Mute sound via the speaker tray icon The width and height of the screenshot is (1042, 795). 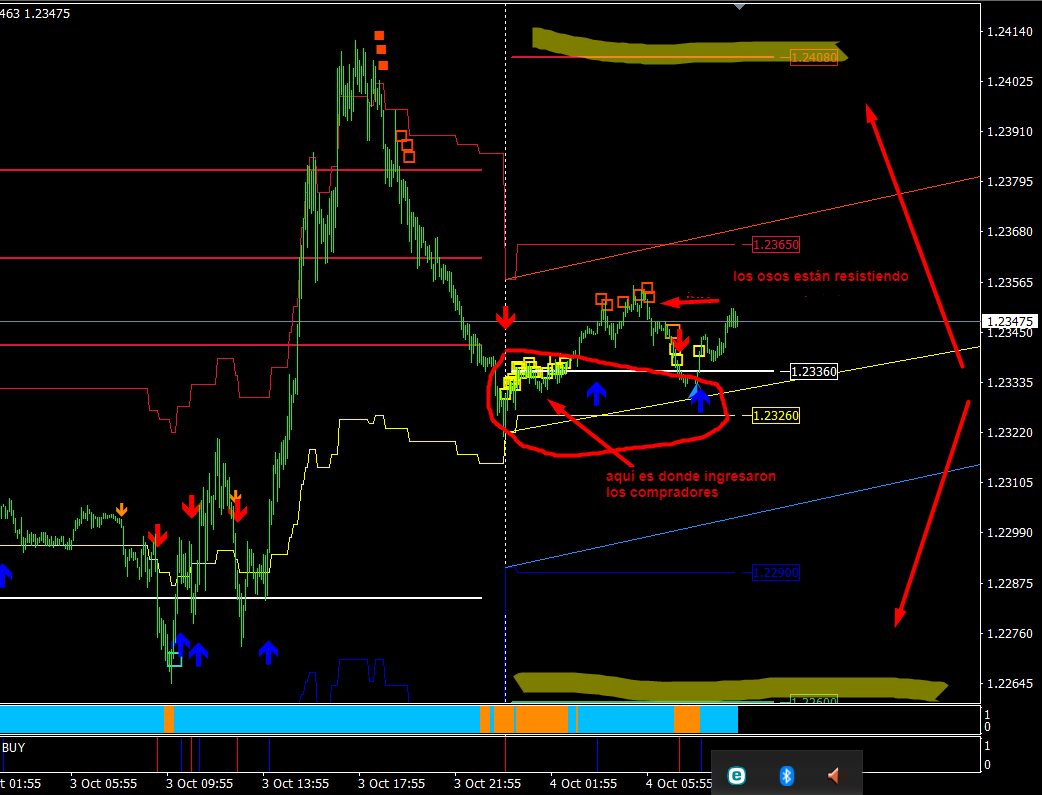pyautogui.click(x=833, y=775)
